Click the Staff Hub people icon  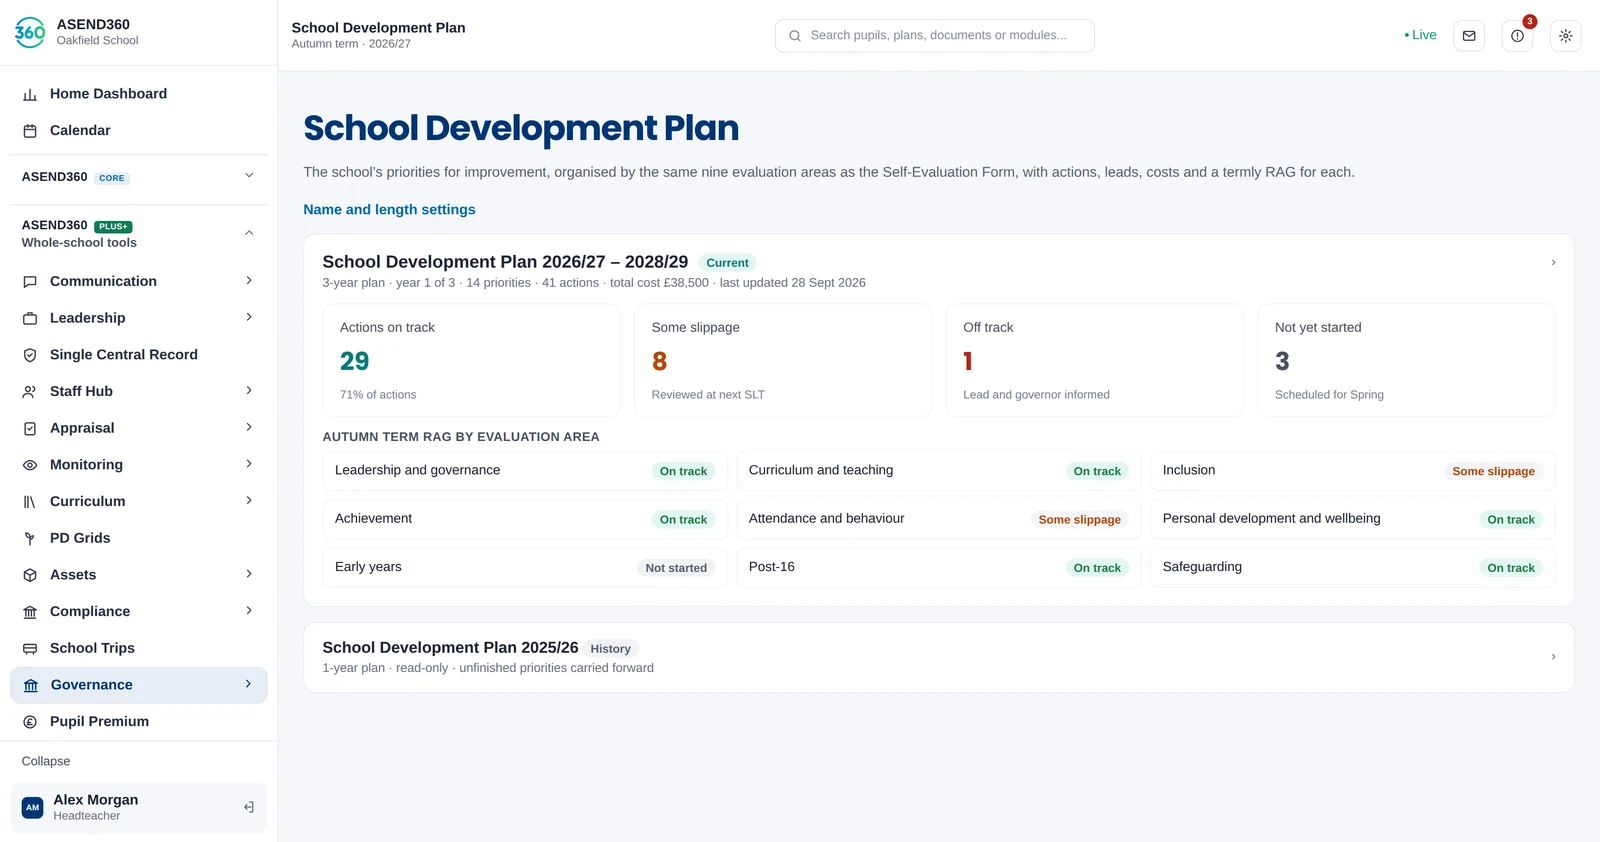point(30,392)
